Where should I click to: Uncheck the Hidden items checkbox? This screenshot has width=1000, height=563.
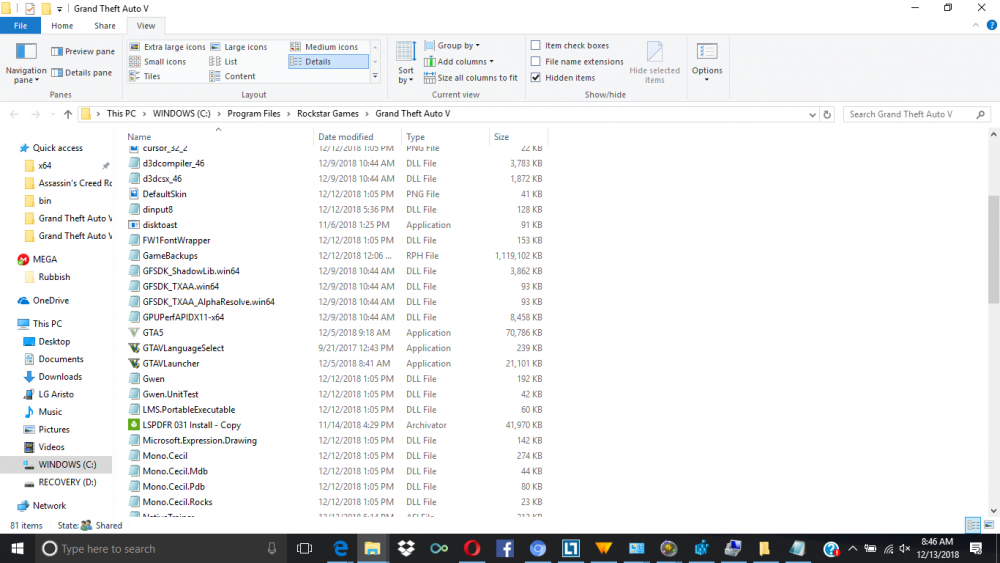[x=536, y=77]
